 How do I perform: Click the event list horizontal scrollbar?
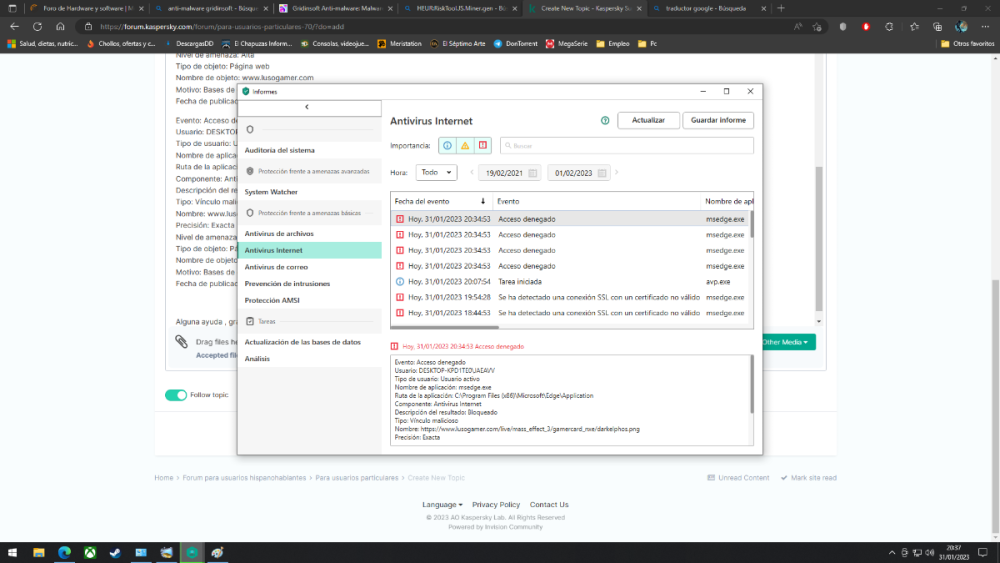[445, 327]
